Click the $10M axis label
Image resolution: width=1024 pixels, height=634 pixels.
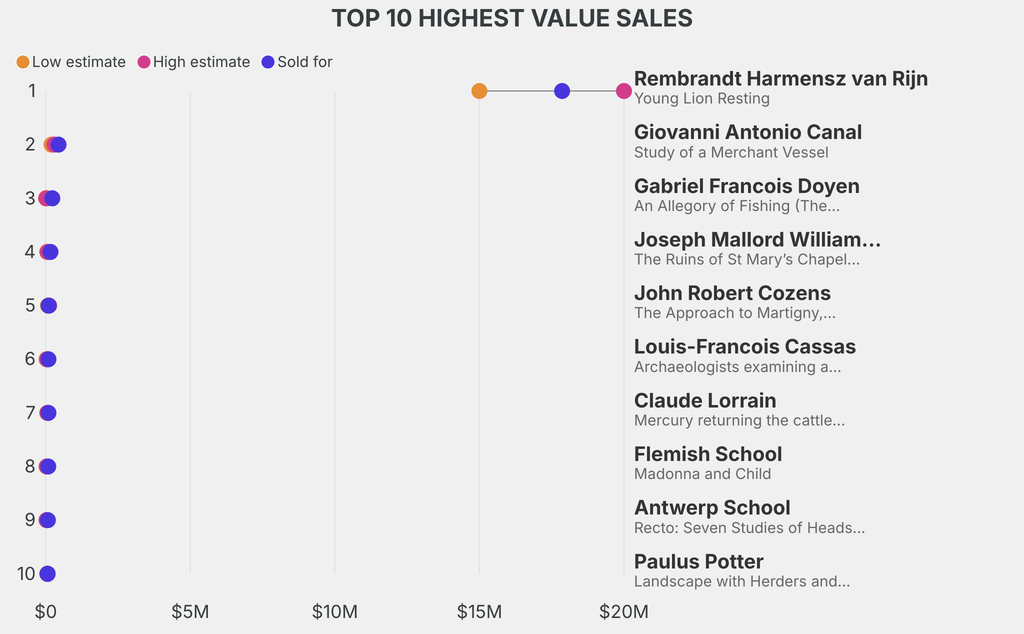334,611
